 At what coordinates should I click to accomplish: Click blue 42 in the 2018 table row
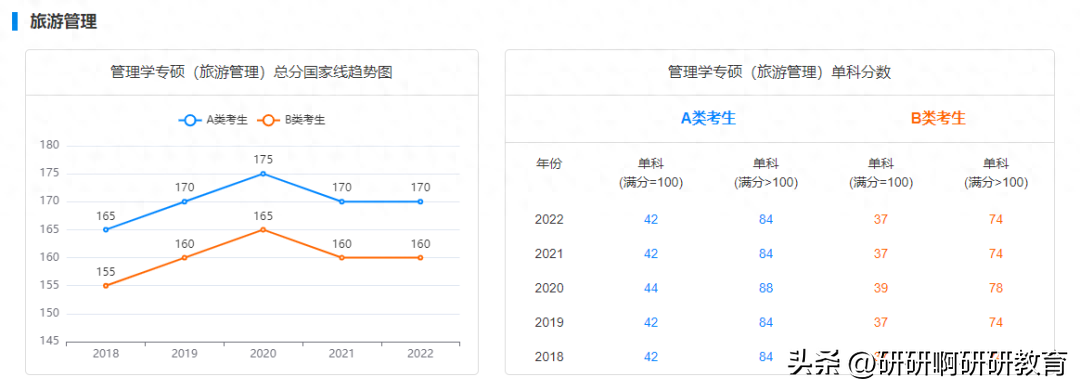pos(651,357)
